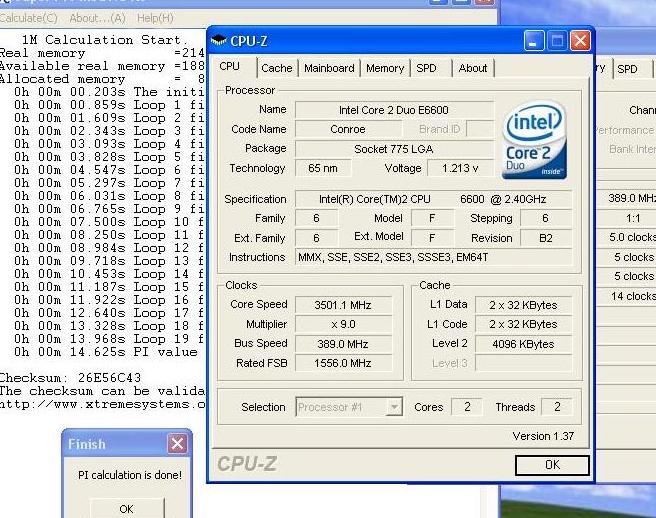Minimize the CPU-Z window
The width and height of the screenshot is (656, 518).
point(534,41)
